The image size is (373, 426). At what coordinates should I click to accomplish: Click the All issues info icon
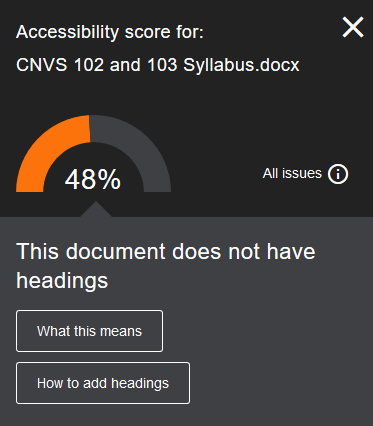[x=338, y=174]
